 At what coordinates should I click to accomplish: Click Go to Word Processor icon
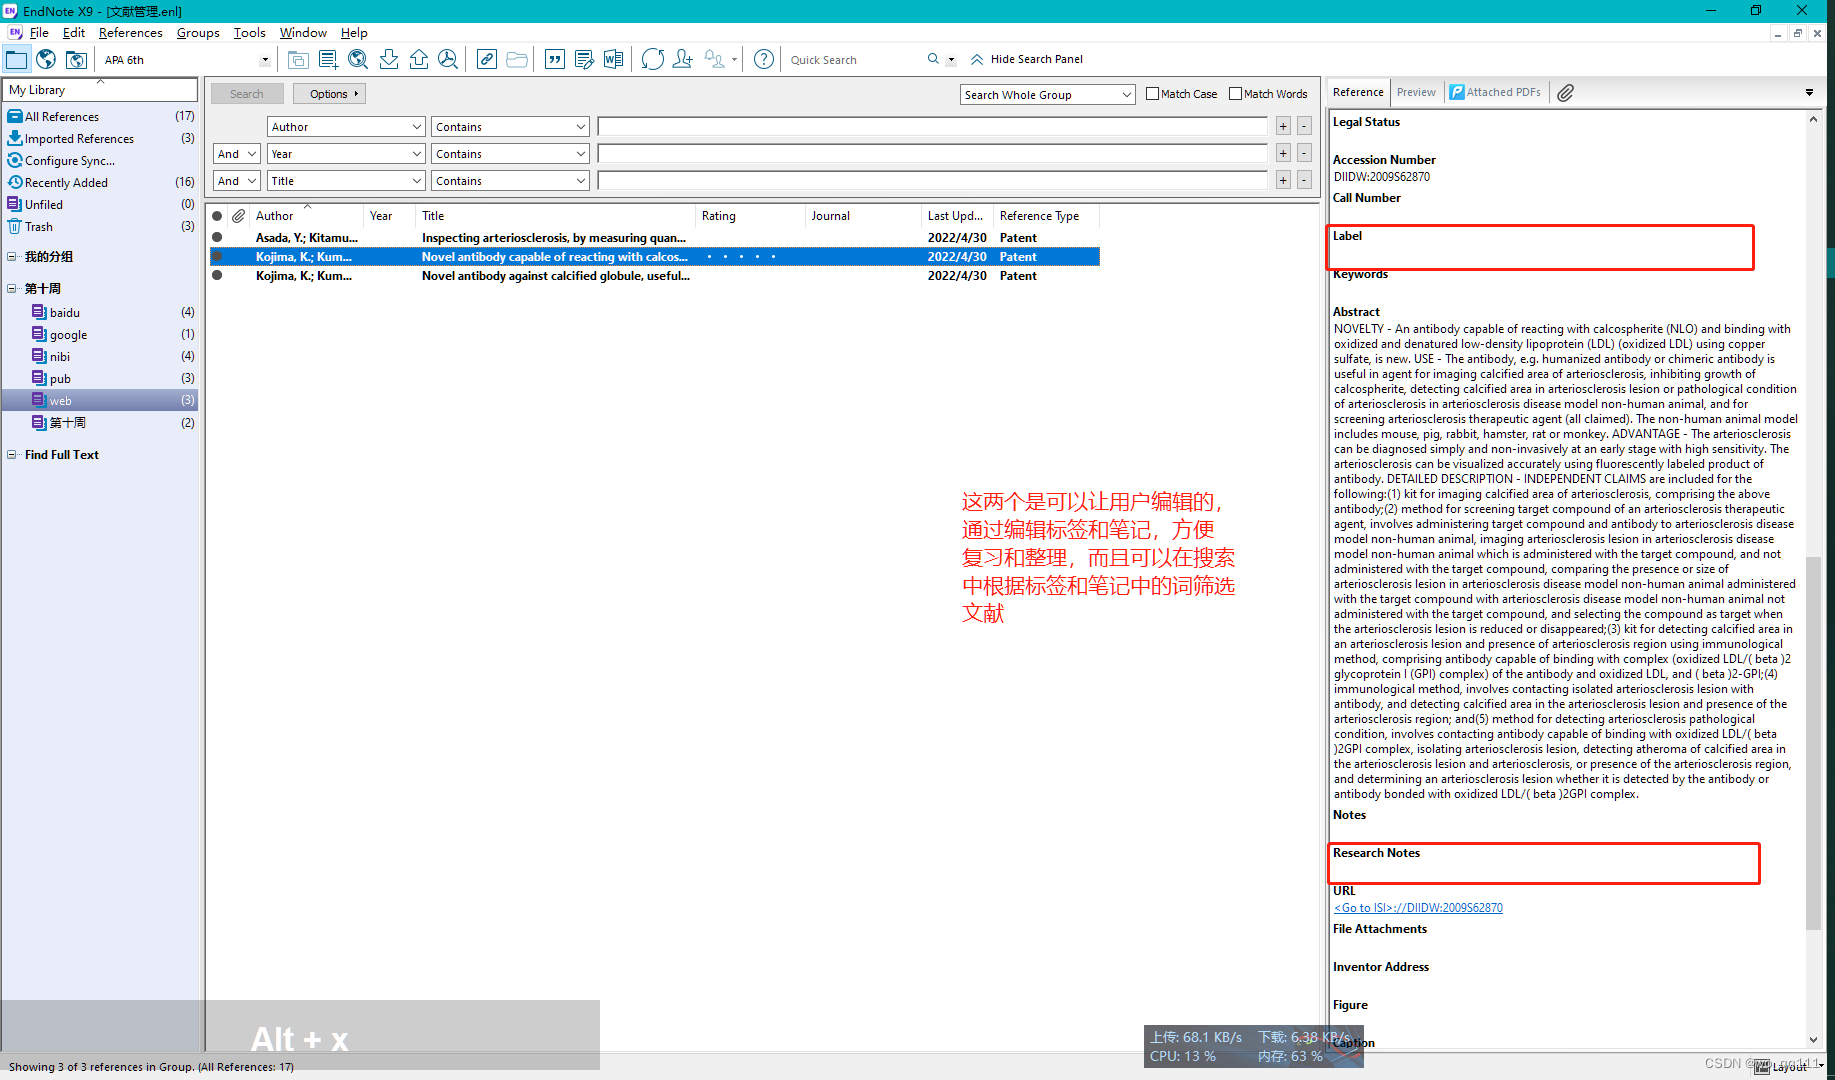(613, 59)
